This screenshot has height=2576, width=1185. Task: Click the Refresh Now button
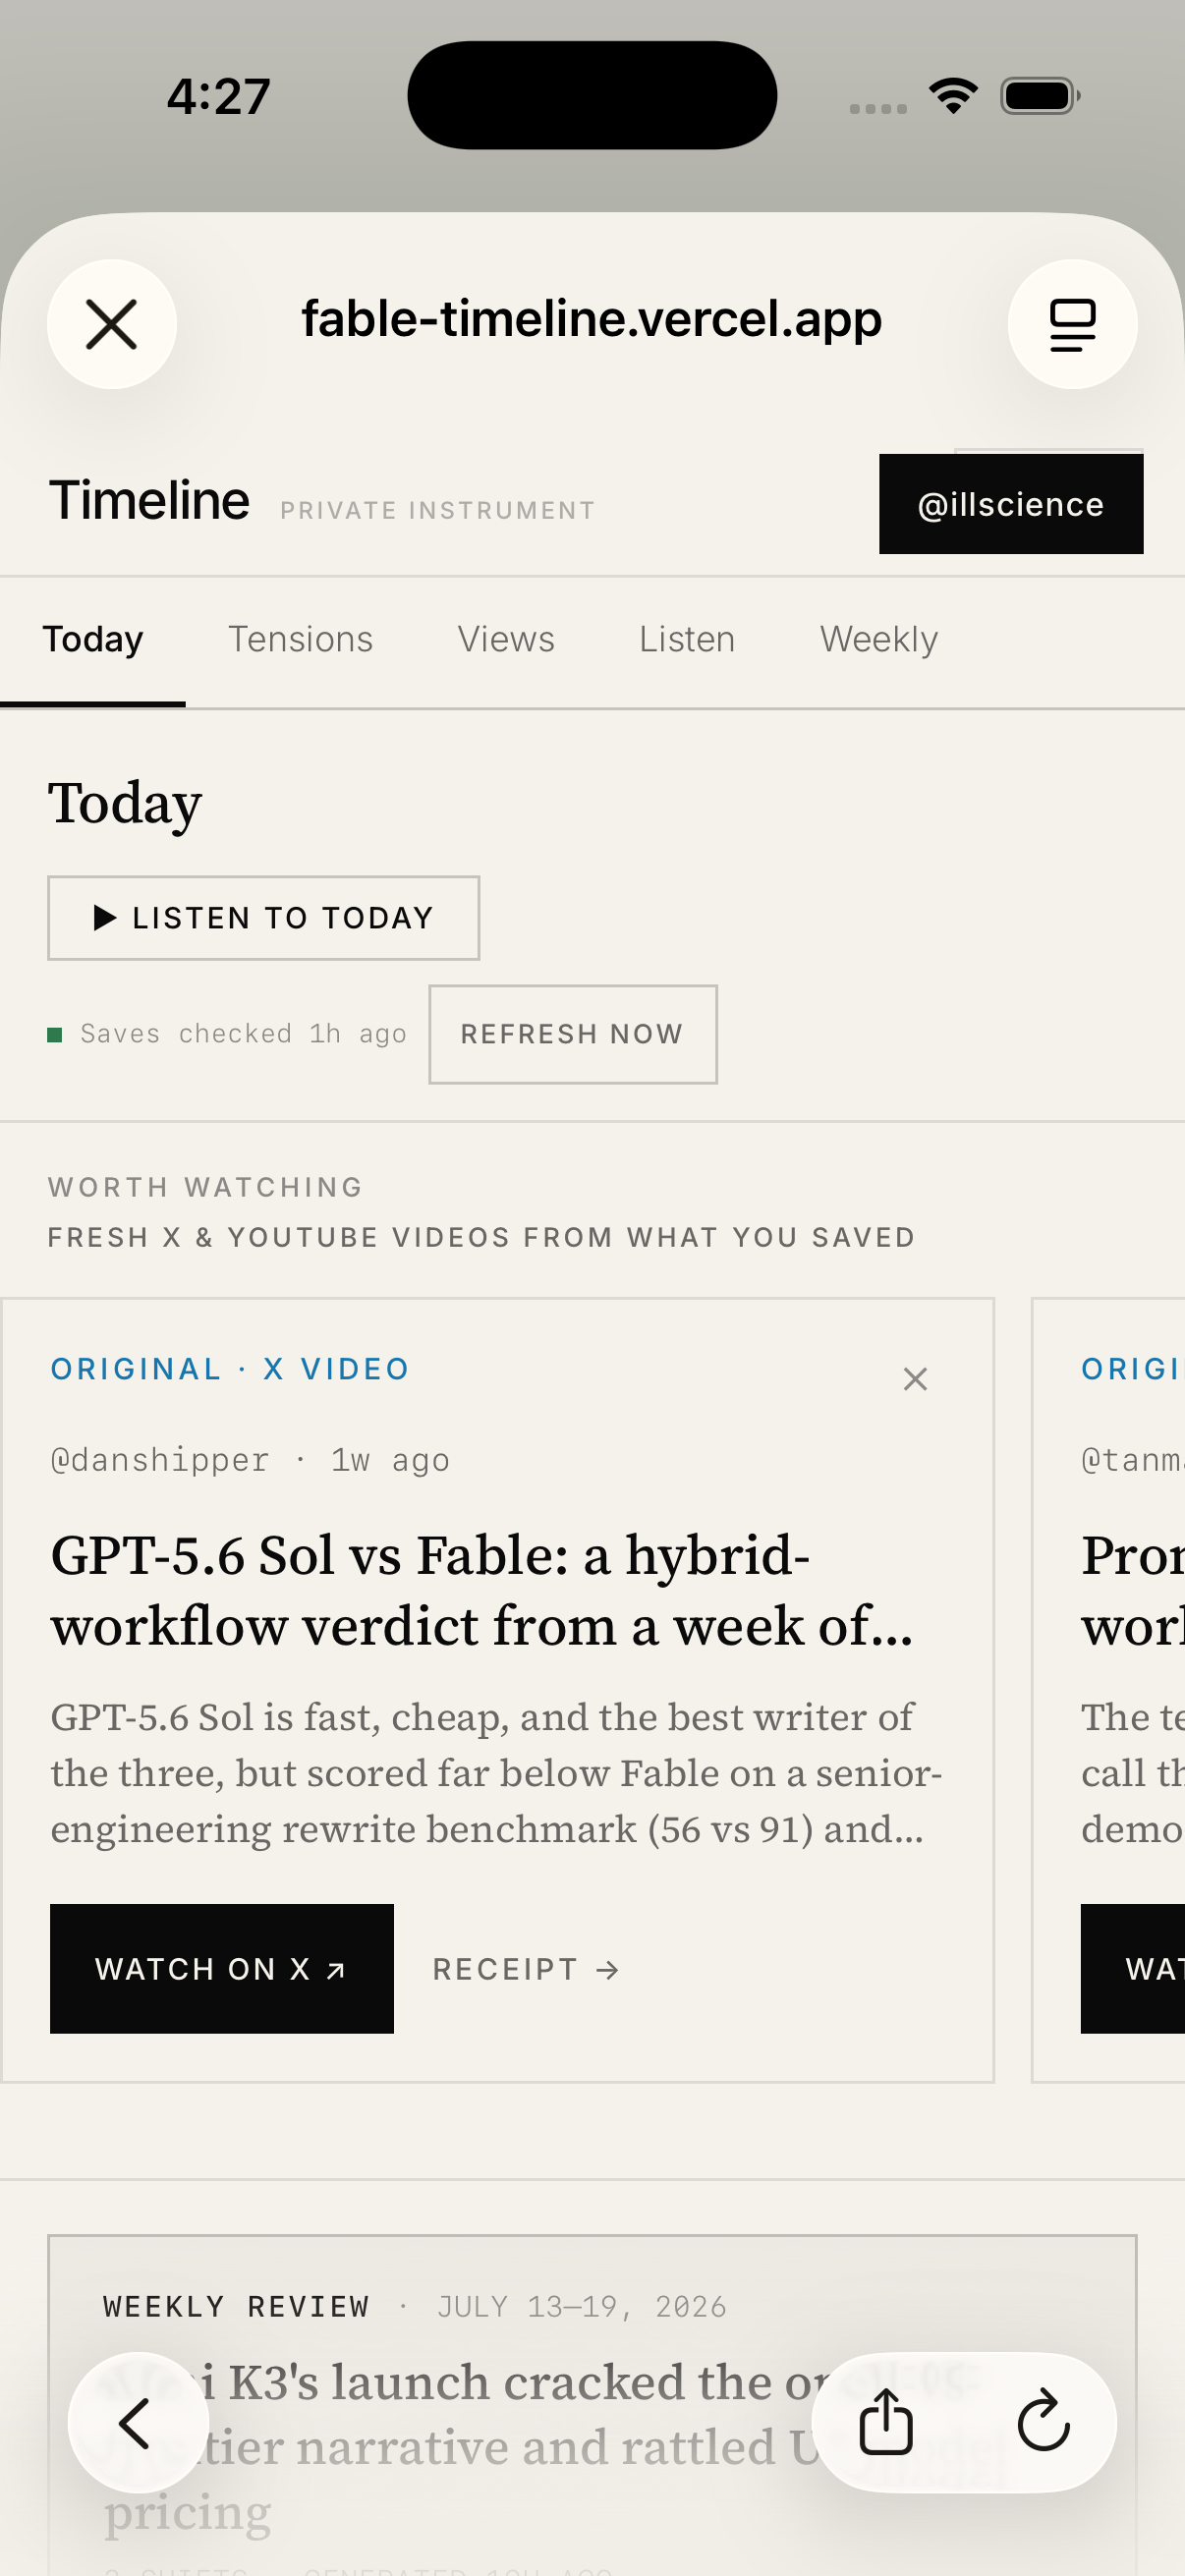point(573,1034)
